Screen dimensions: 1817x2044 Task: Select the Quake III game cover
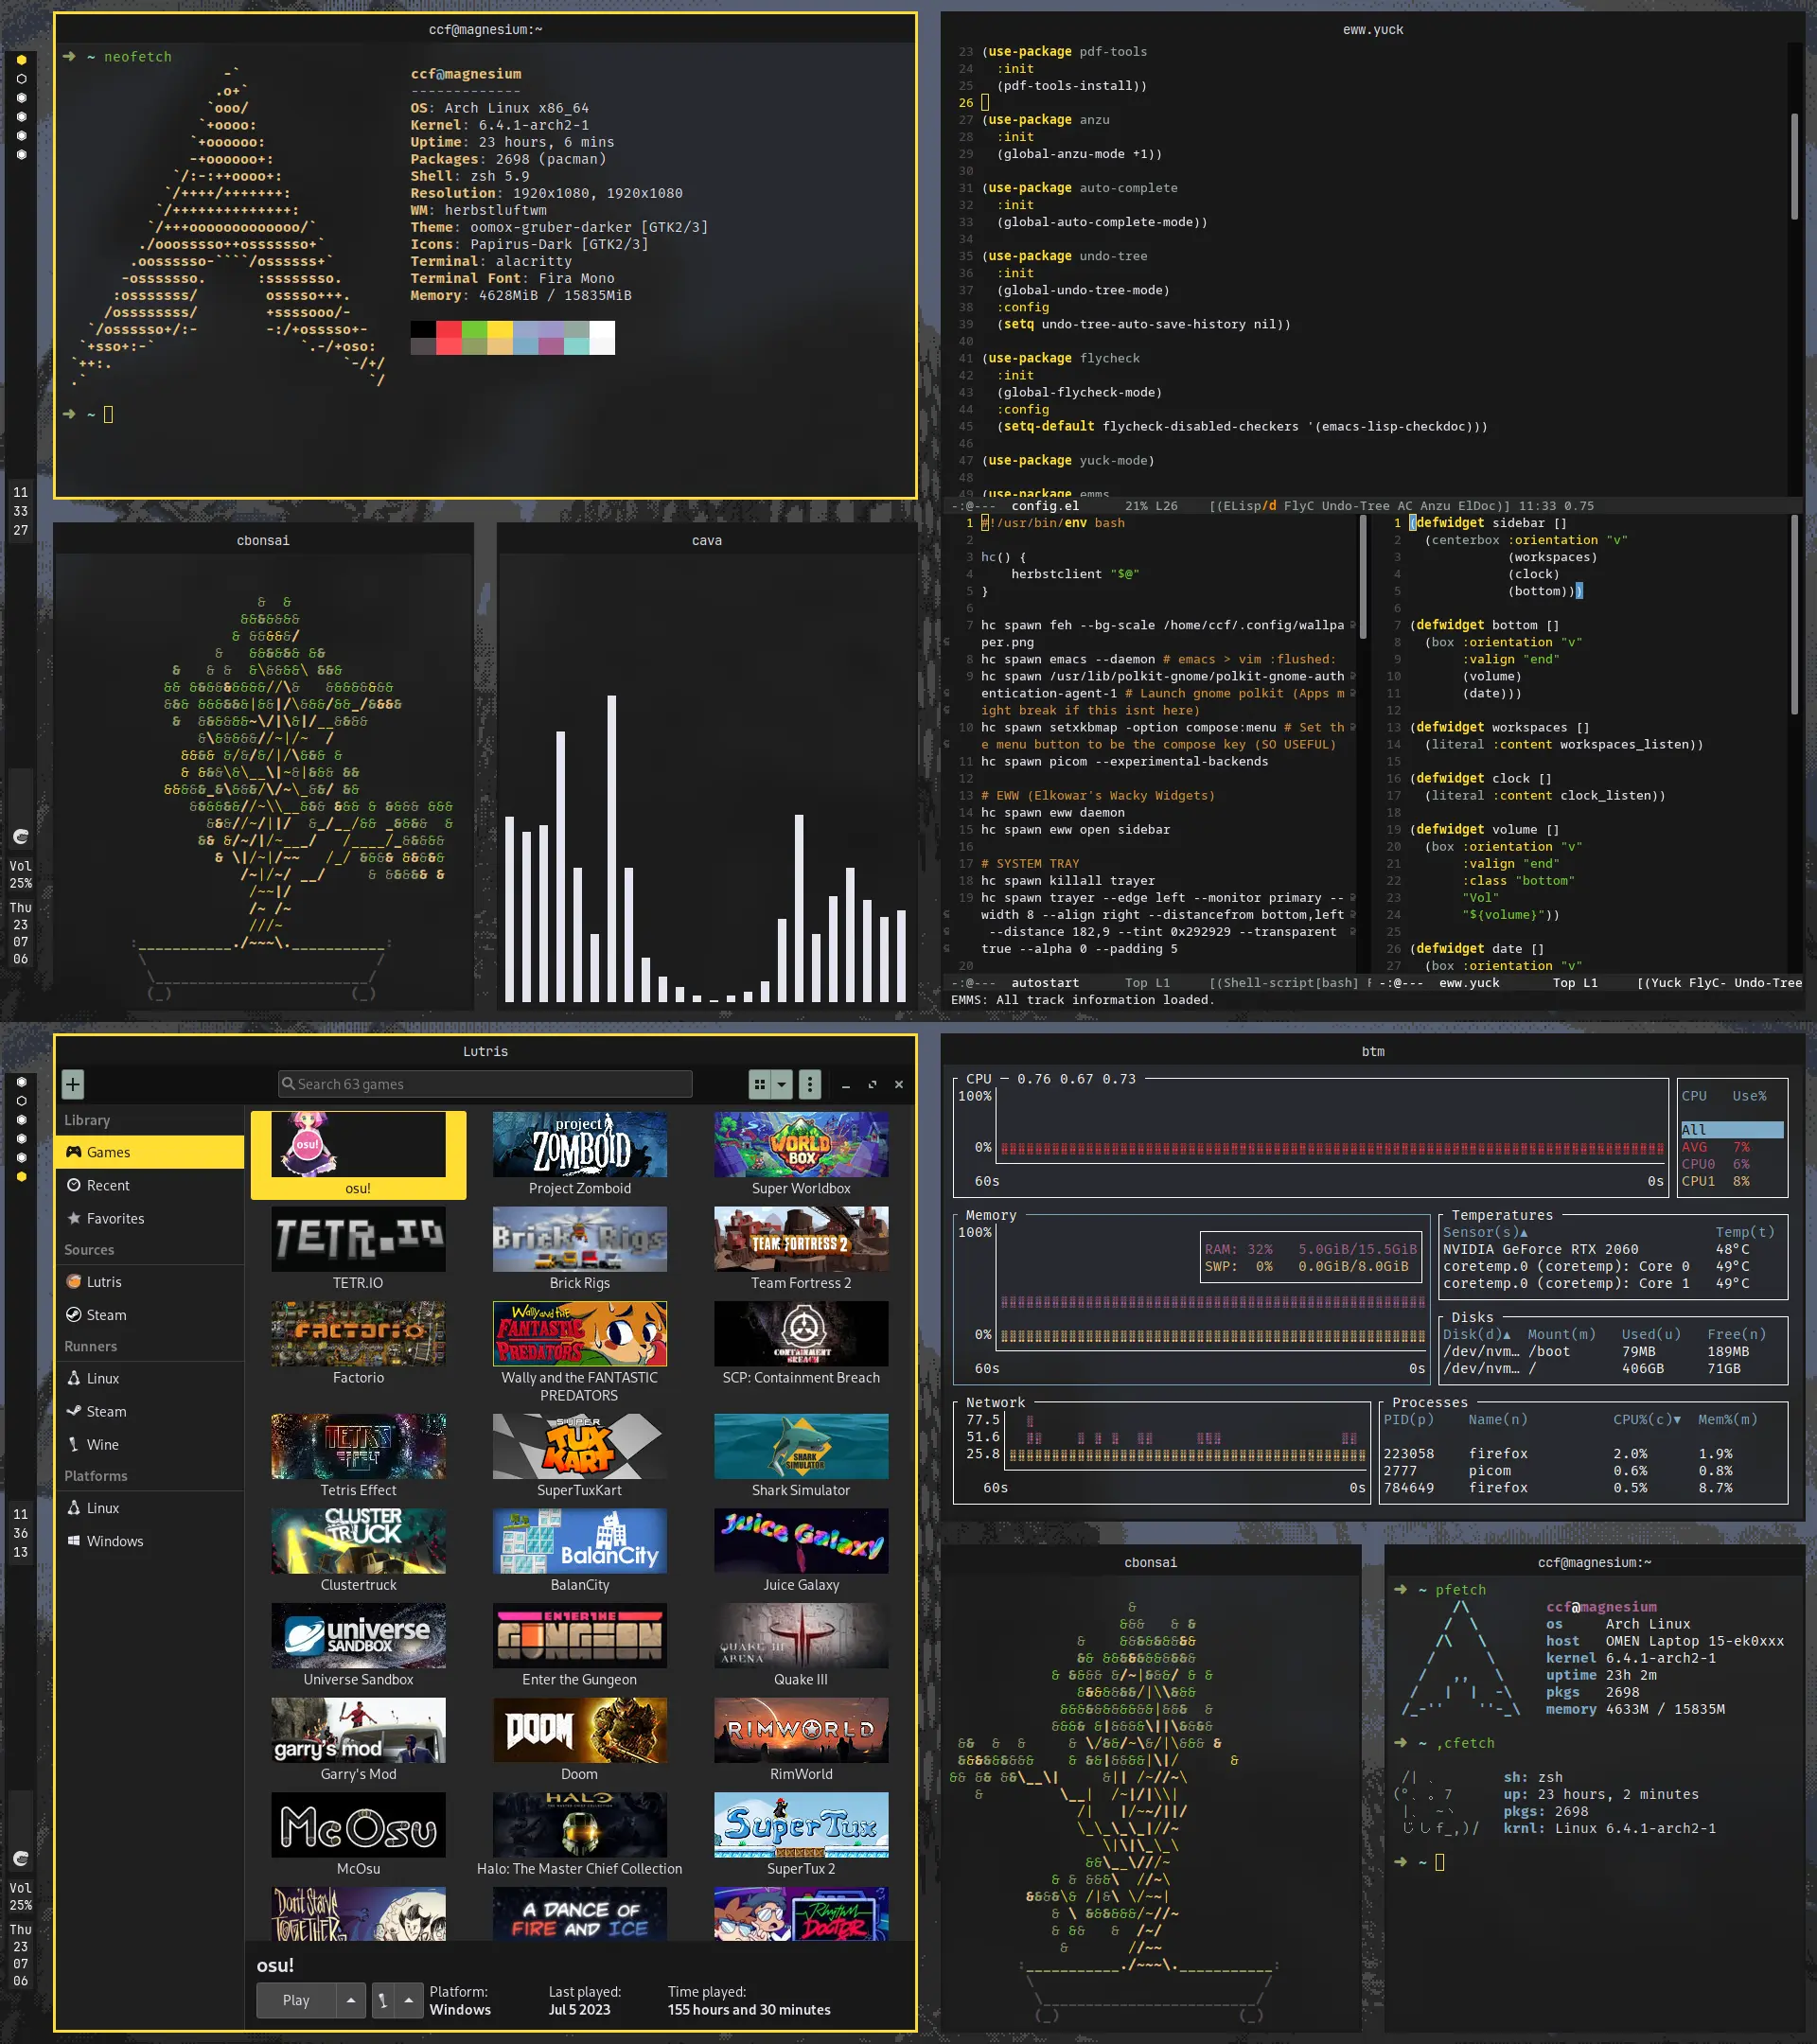[801, 1636]
